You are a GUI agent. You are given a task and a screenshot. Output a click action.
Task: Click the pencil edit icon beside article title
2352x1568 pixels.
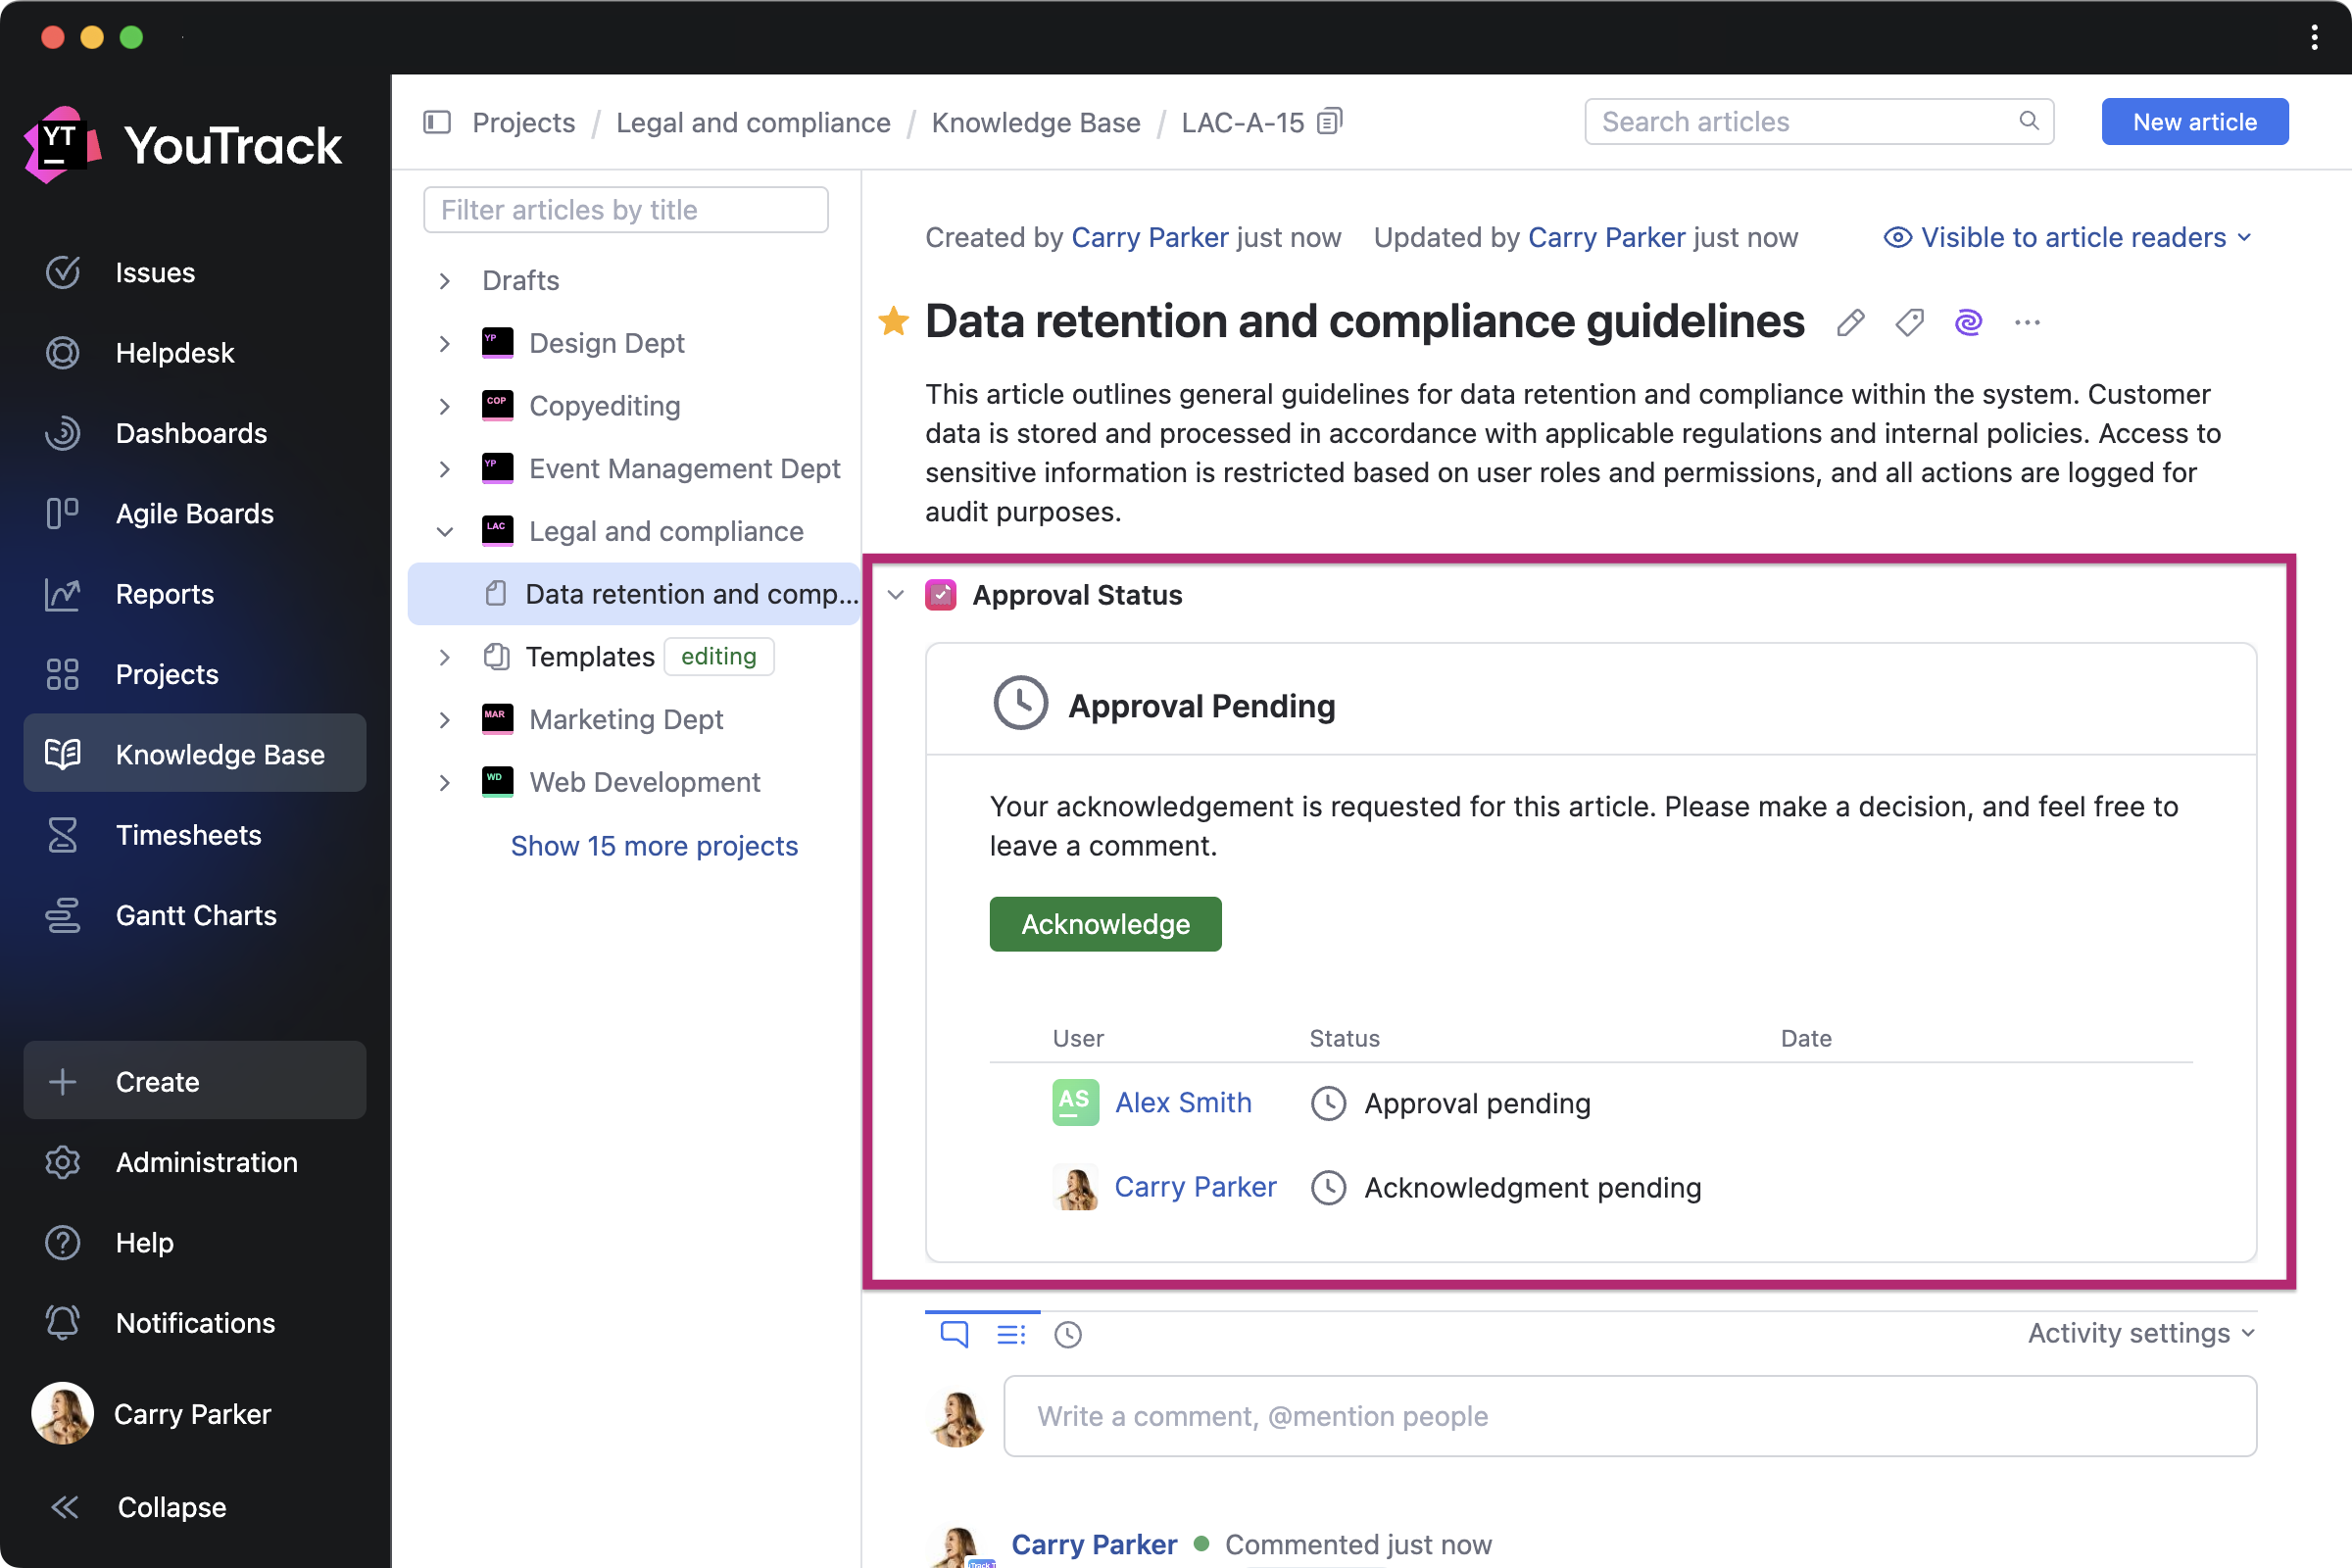coord(1850,323)
